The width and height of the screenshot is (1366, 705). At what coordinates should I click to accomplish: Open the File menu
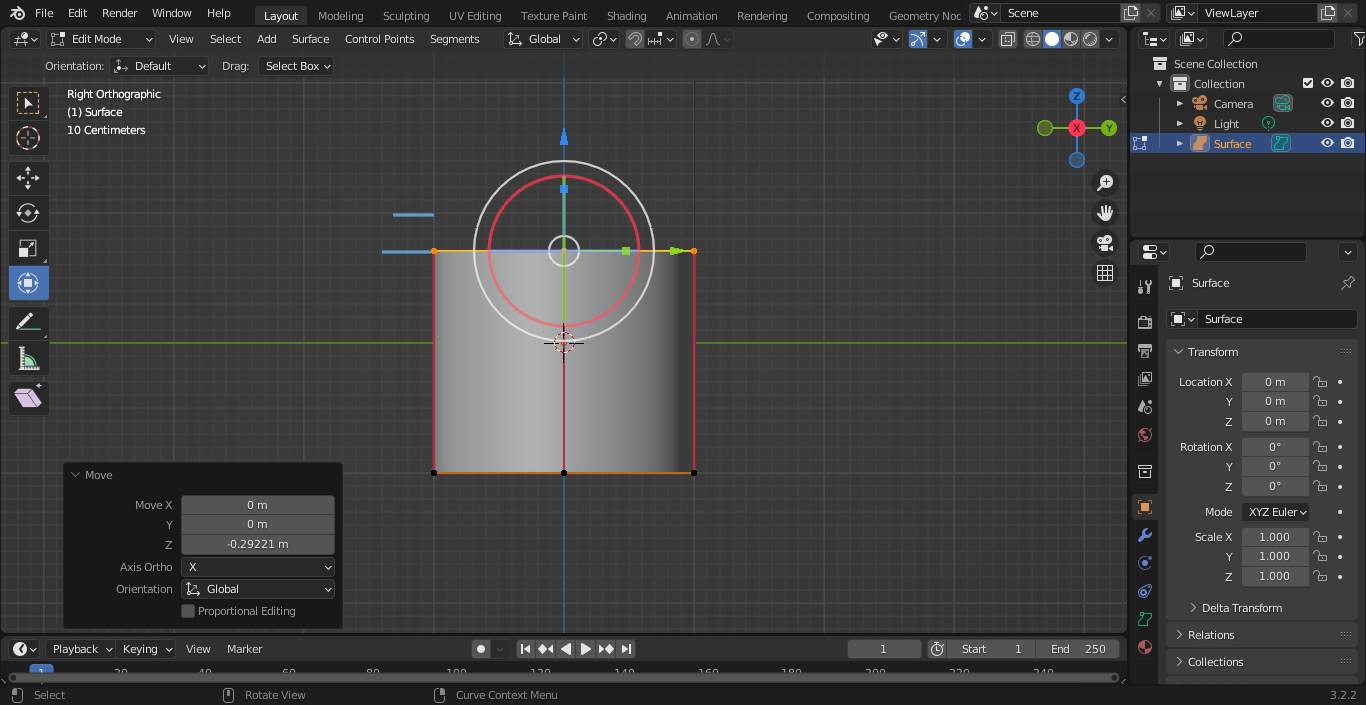(44, 13)
